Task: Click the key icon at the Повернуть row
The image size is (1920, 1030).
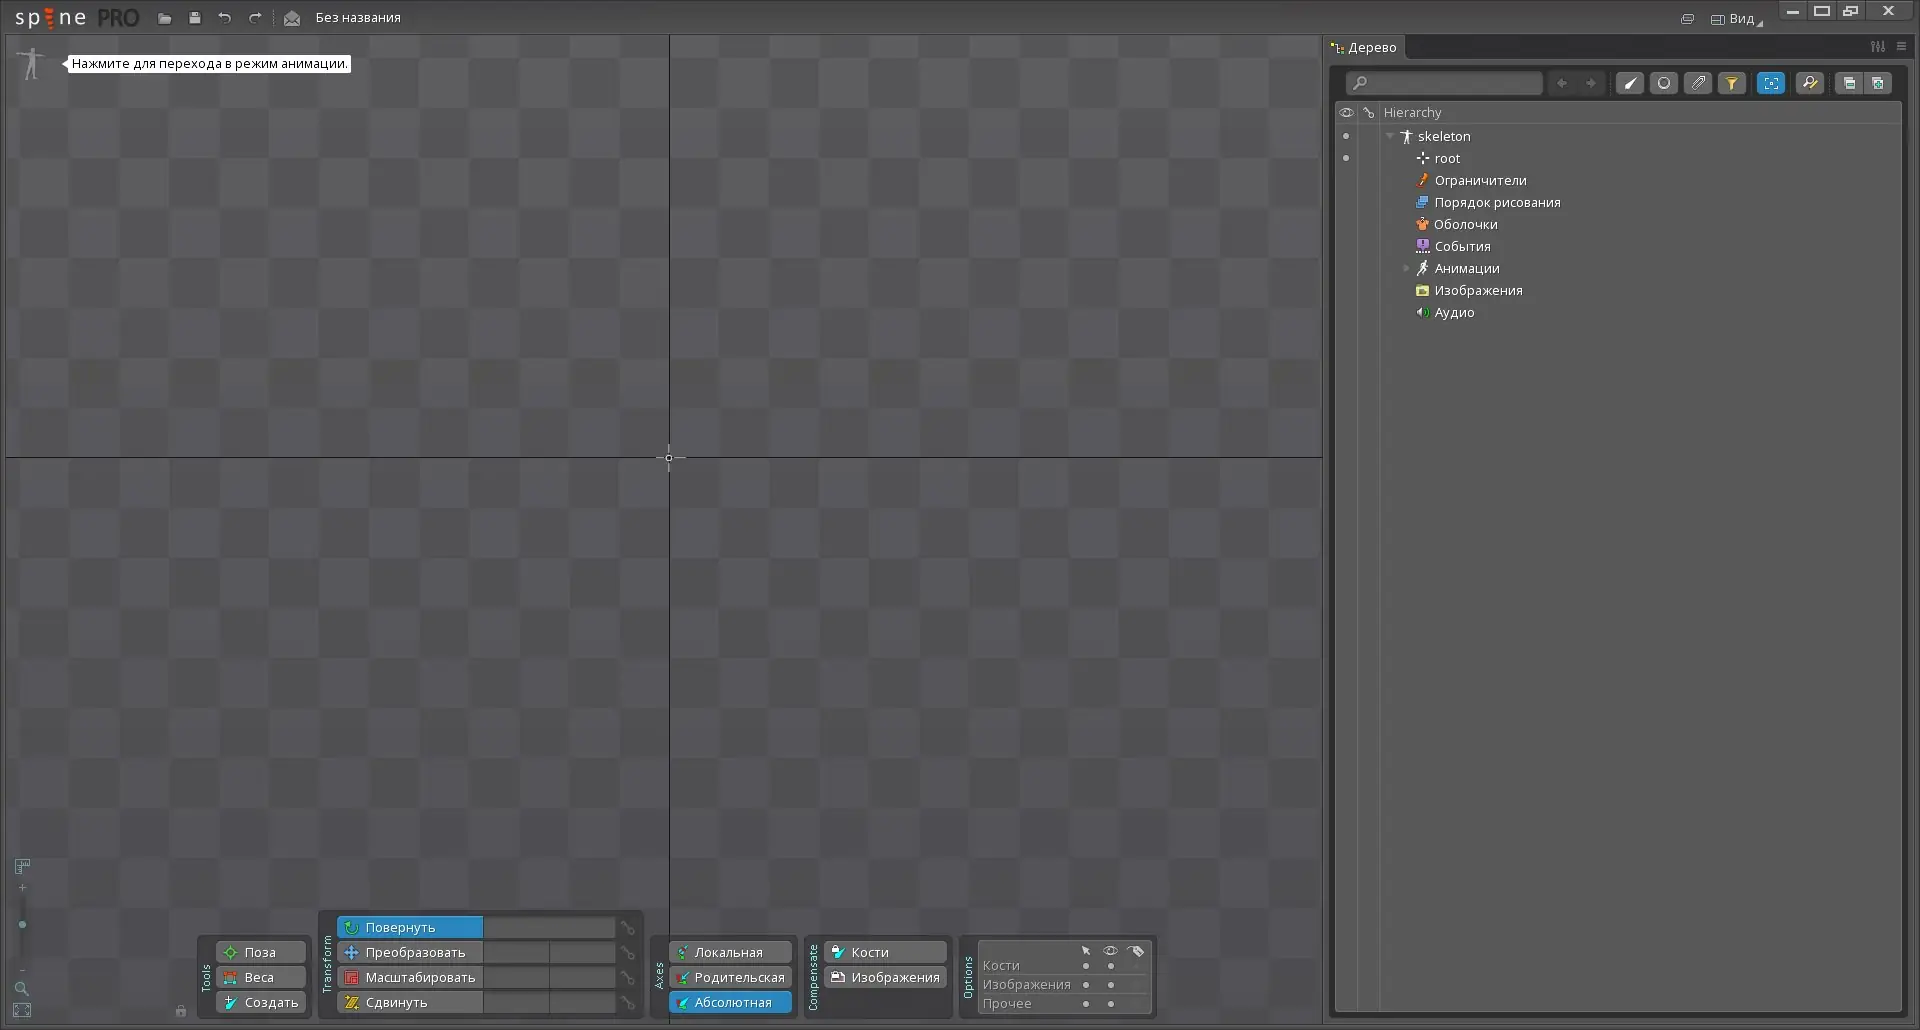Action: (628, 928)
